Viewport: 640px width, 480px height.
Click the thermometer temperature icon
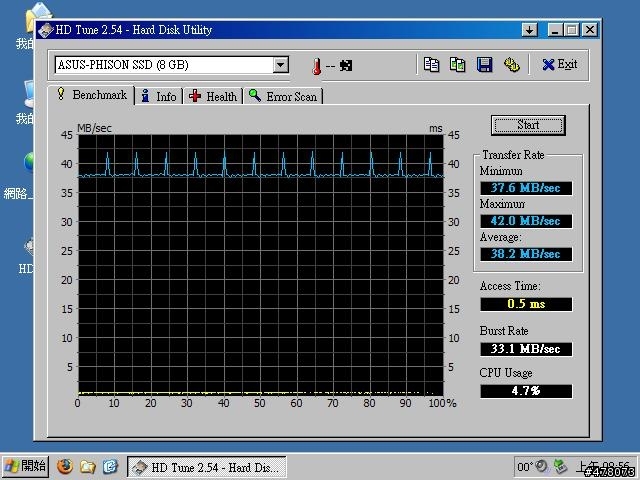pyautogui.click(x=316, y=66)
